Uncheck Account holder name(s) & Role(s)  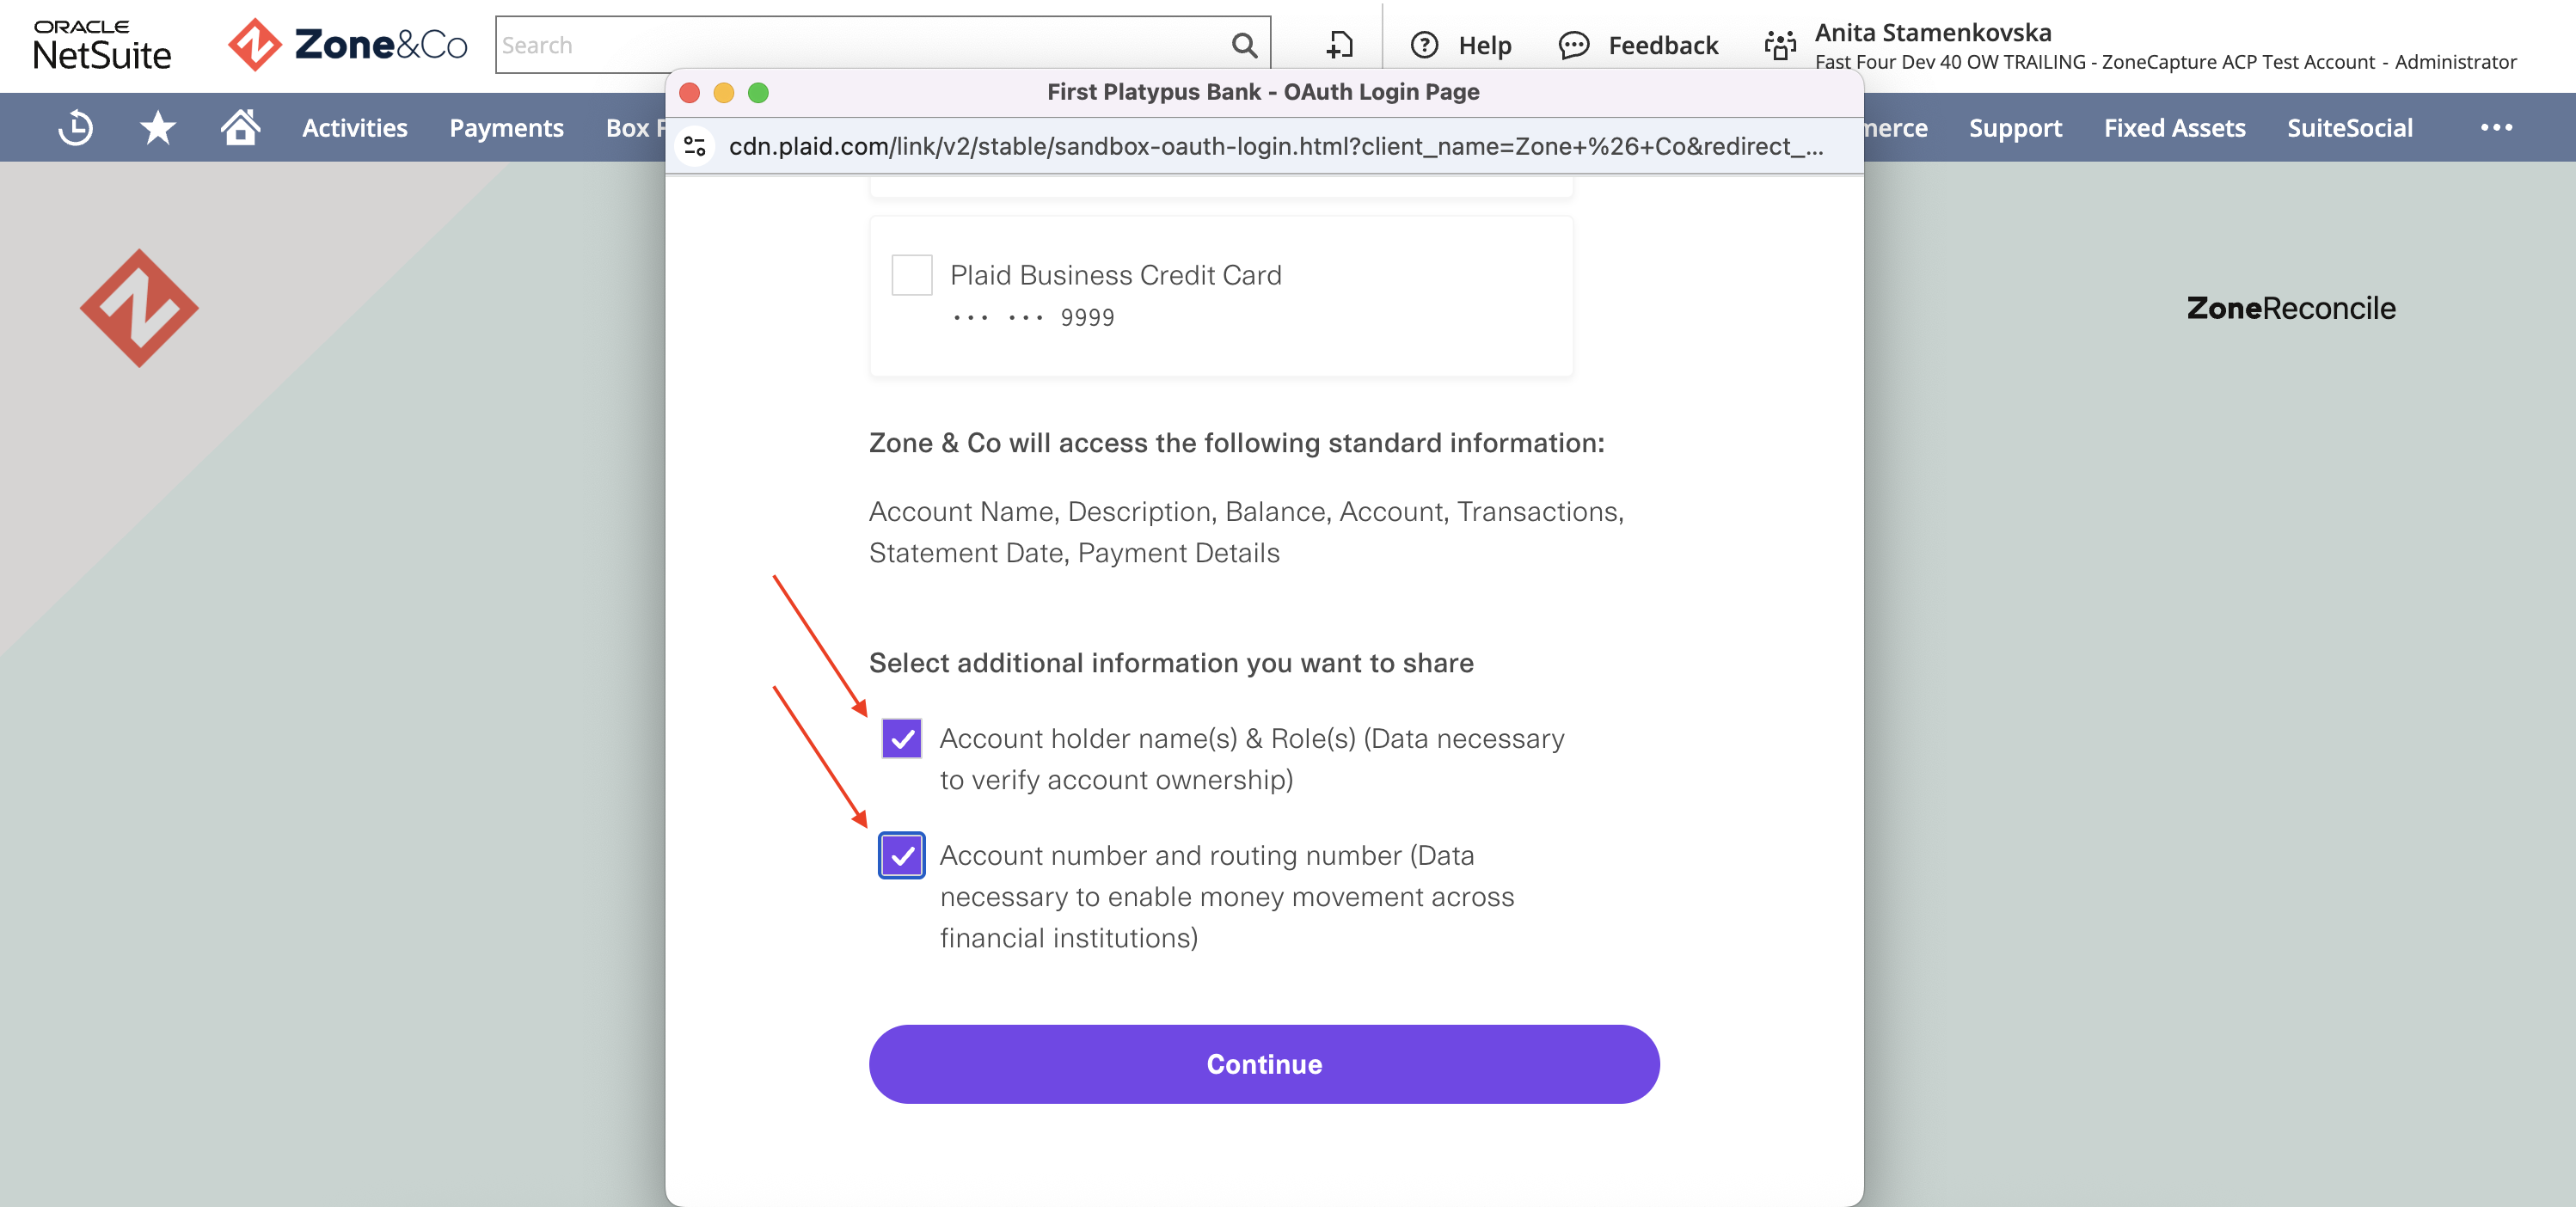[901, 738]
